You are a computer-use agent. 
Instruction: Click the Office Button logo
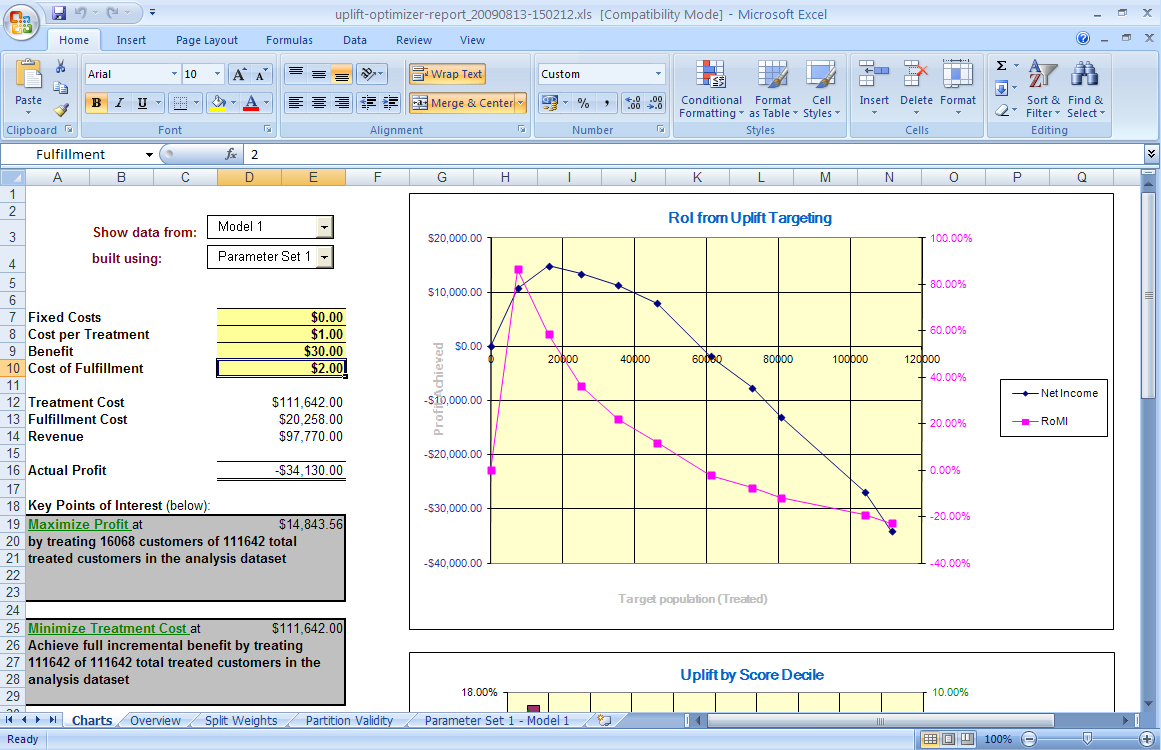click(x=21, y=21)
